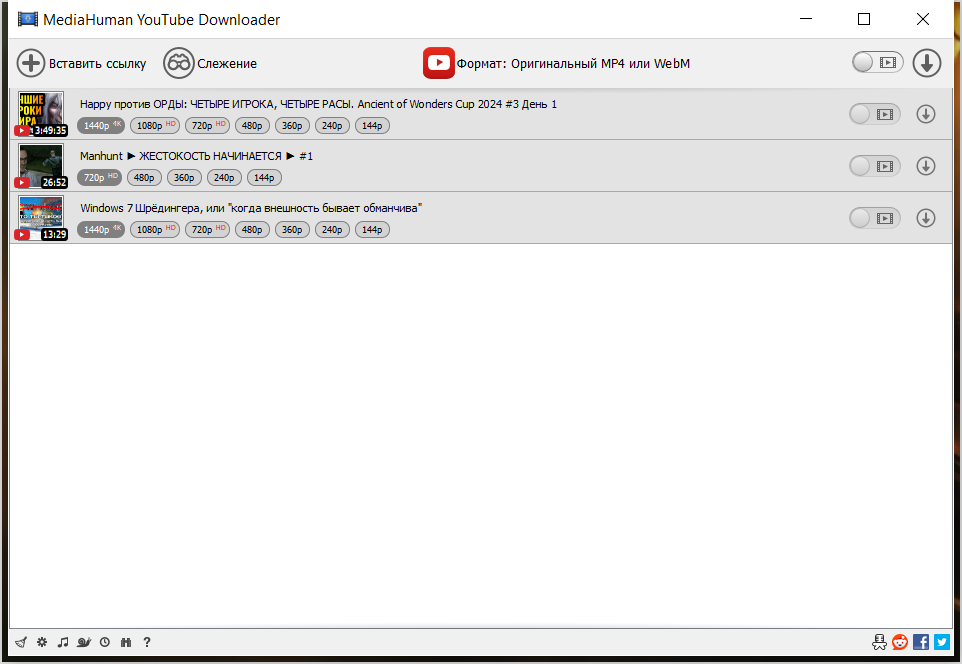
Task: Open the clock history icon
Action: (105, 642)
